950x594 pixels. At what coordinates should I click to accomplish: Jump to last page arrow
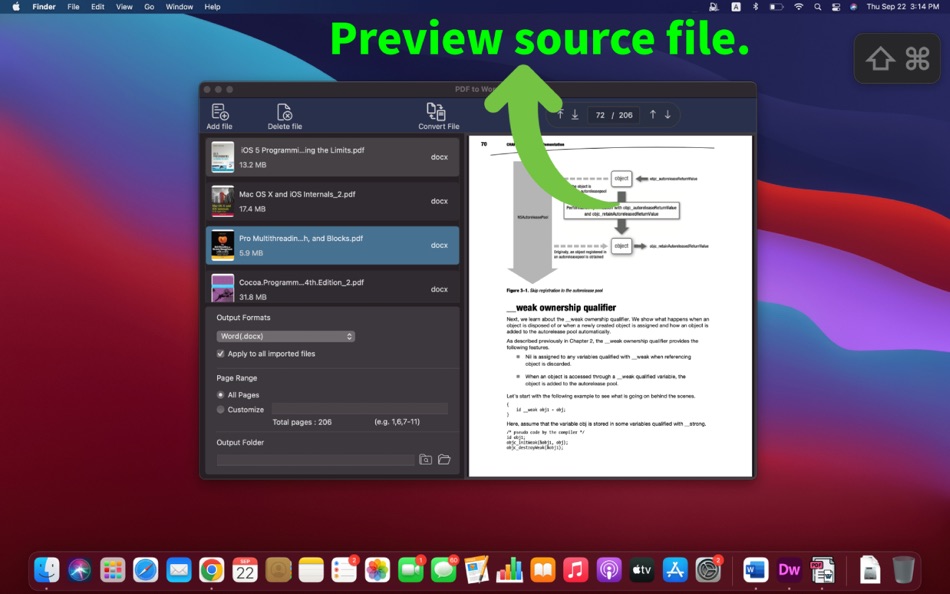pyautogui.click(x=575, y=114)
